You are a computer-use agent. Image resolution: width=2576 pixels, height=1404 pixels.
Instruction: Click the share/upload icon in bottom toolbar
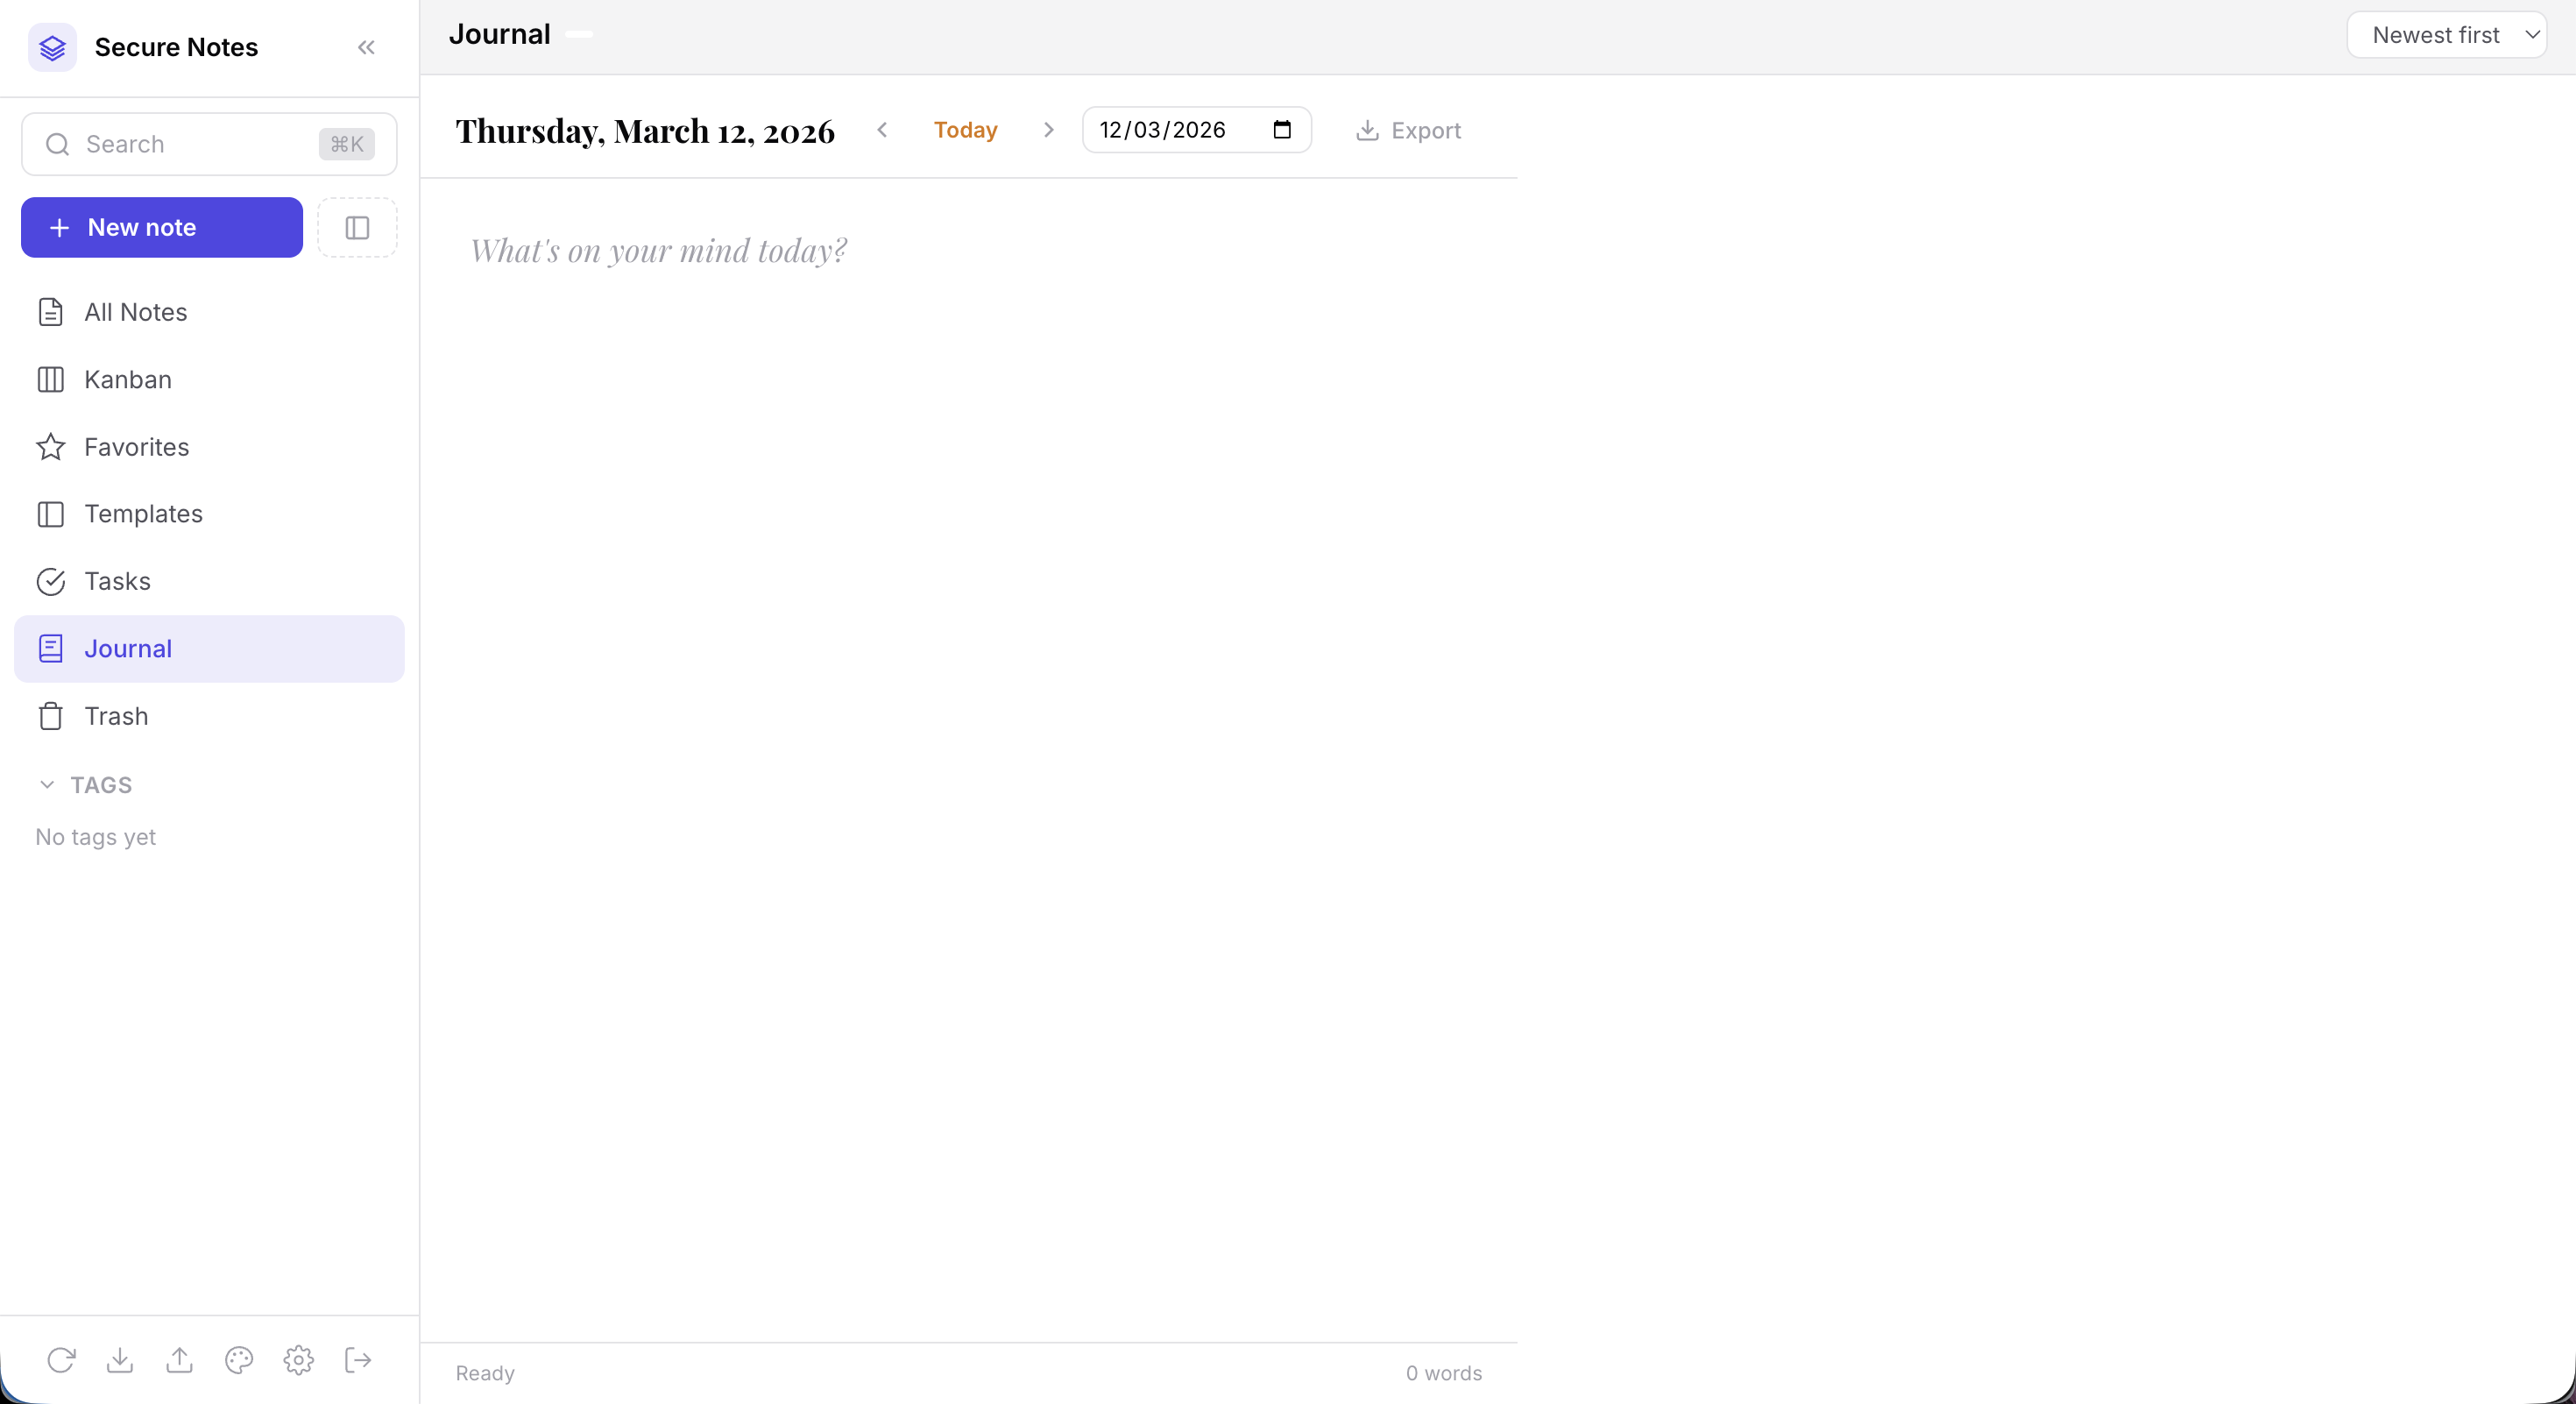(x=179, y=1360)
